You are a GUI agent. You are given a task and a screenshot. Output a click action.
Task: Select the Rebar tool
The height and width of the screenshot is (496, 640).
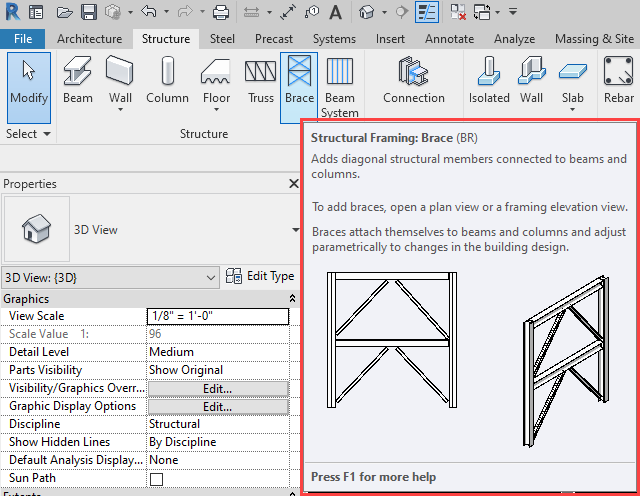[619, 80]
